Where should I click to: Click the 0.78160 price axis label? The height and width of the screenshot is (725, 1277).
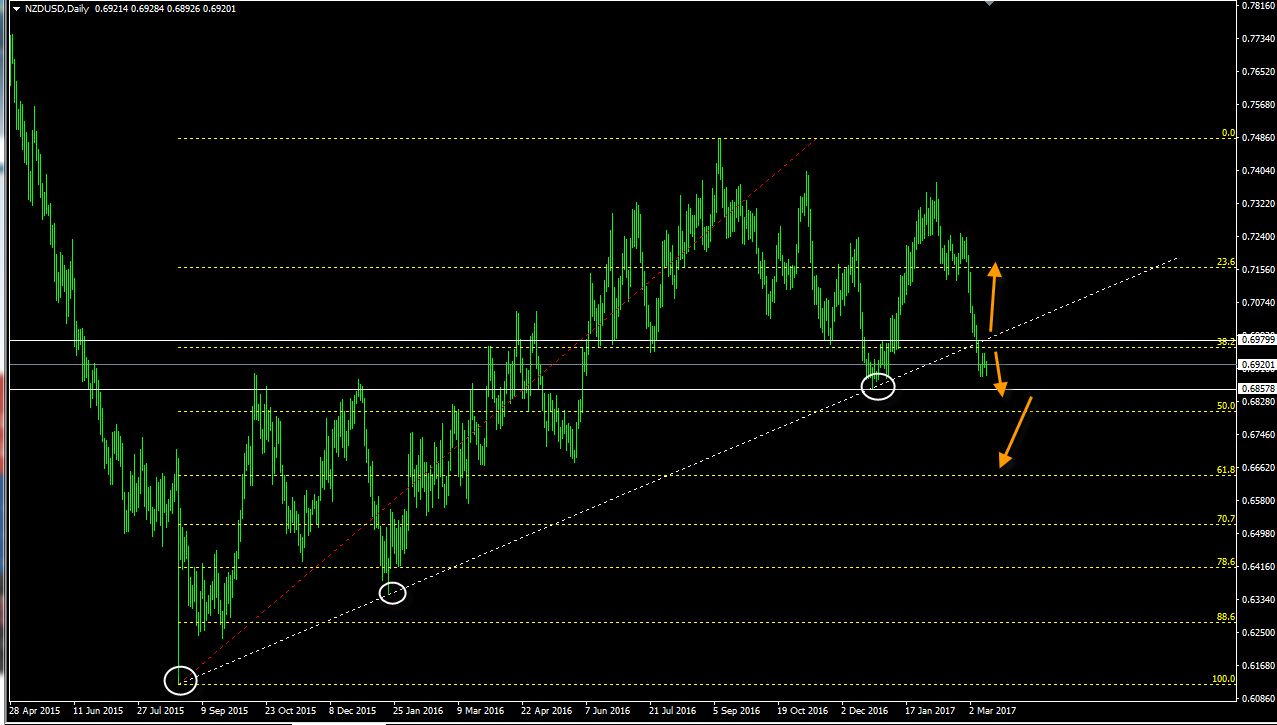tap(1257, 6)
